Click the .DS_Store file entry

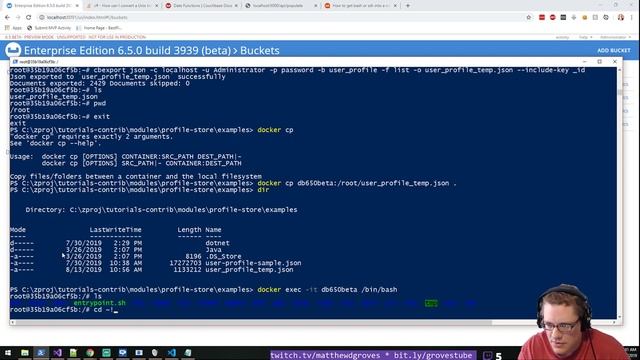click(223, 256)
